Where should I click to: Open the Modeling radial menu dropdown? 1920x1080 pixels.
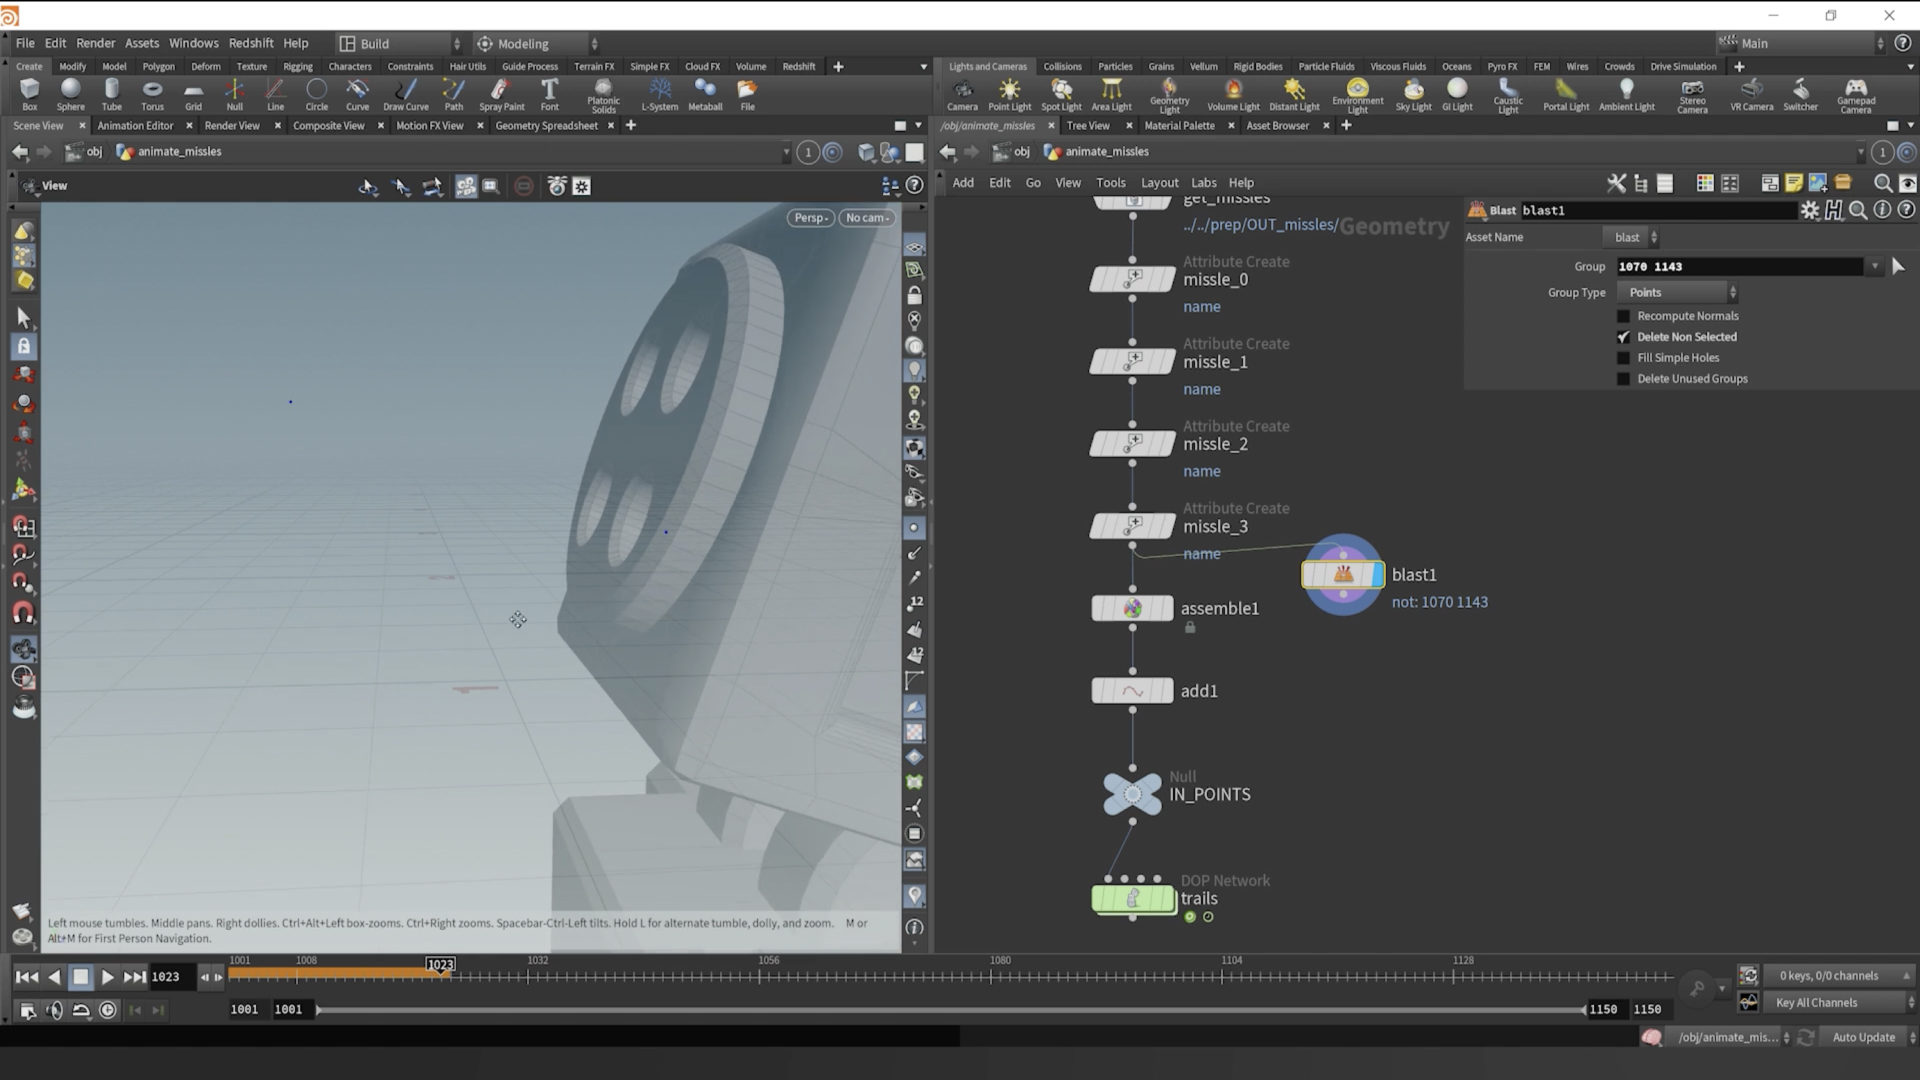[536, 43]
